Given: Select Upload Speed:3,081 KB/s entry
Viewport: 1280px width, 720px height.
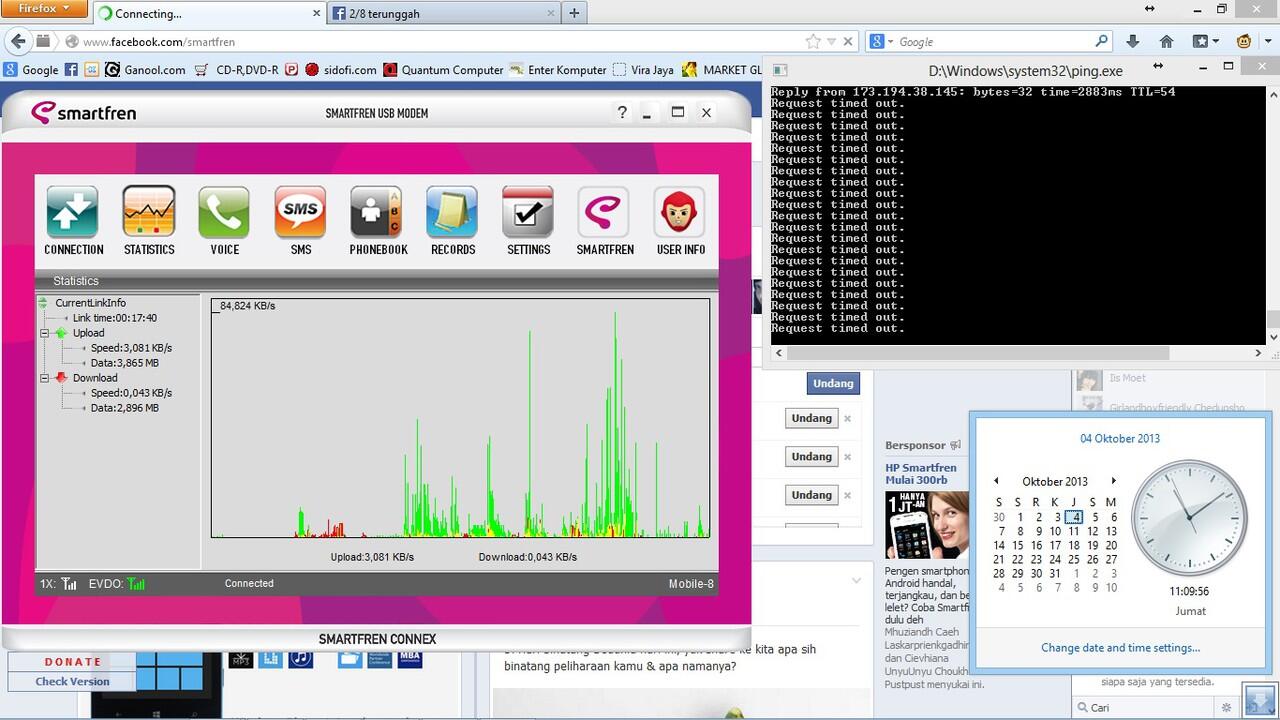Looking at the screenshot, I should (x=131, y=348).
